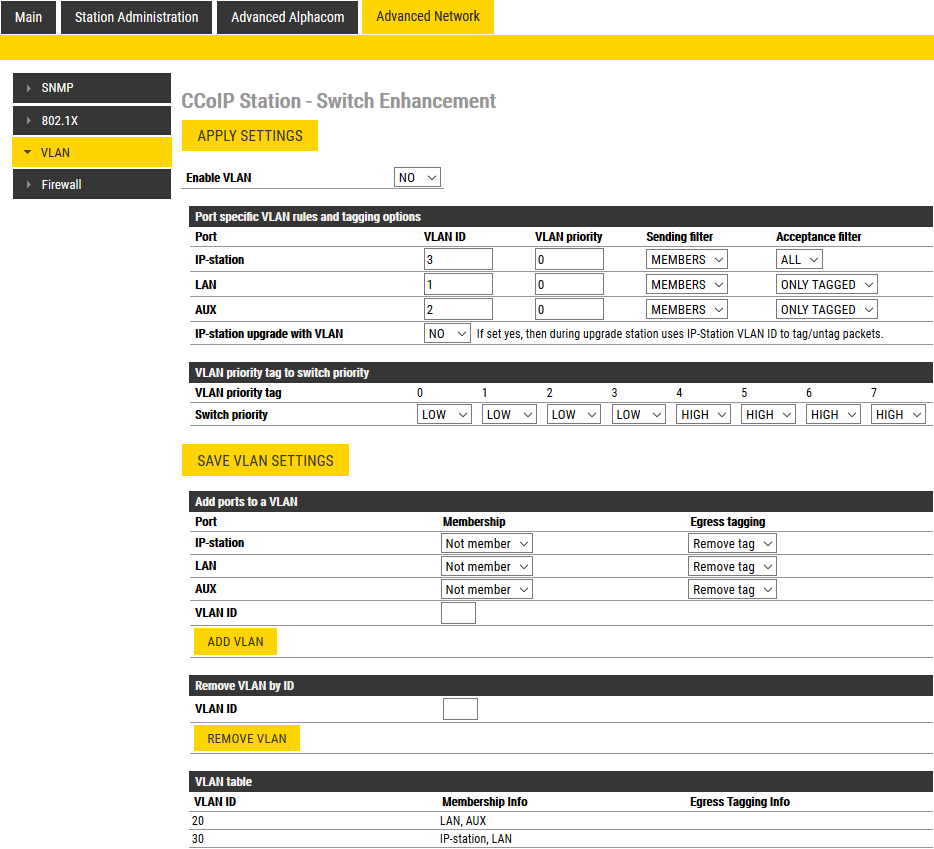Collapse the VLAN sidebar section
Image resolution: width=934 pixels, height=849 pixels.
[28, 152]
